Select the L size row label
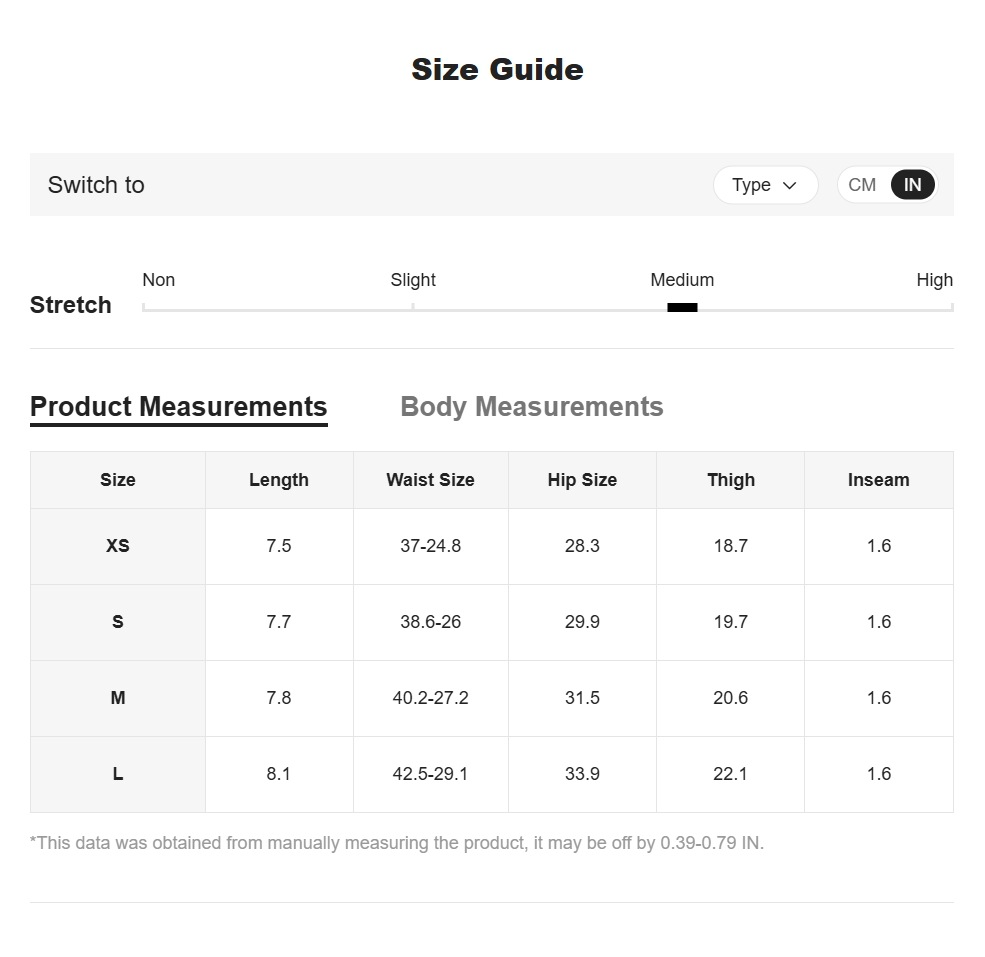Viewport: 985px width, 957px height. (118, 774)
